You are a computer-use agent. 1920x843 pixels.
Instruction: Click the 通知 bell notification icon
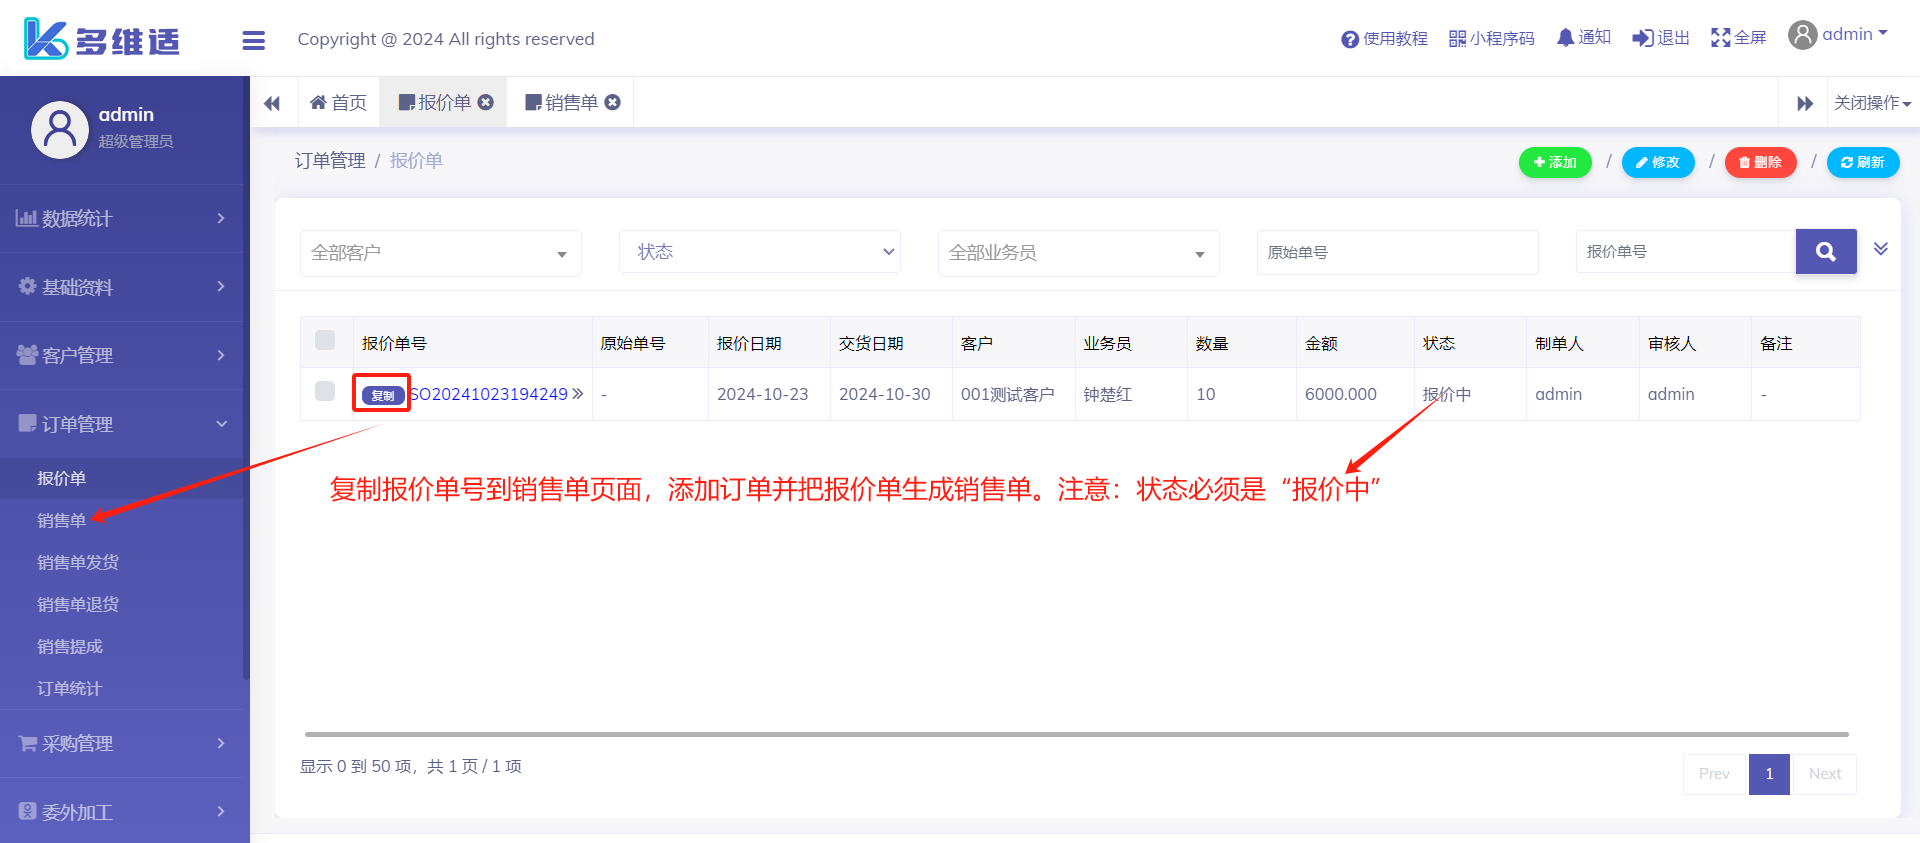1565,38
